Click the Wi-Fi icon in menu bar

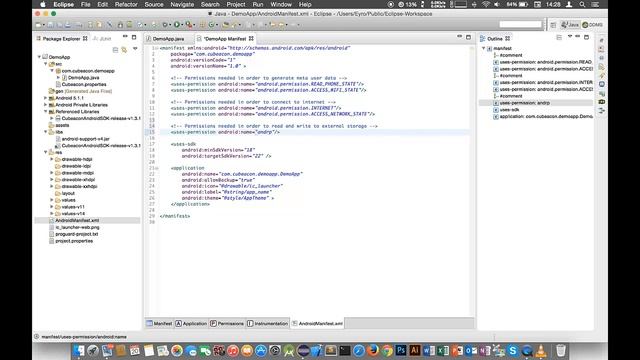[486, 4]
